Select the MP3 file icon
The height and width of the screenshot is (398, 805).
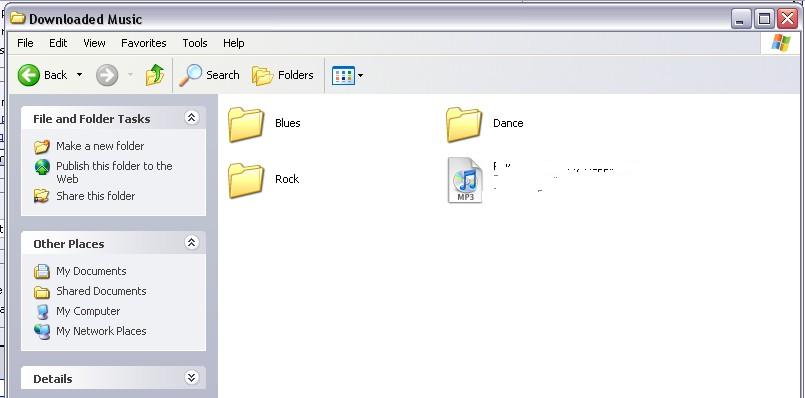click(465, 180)
